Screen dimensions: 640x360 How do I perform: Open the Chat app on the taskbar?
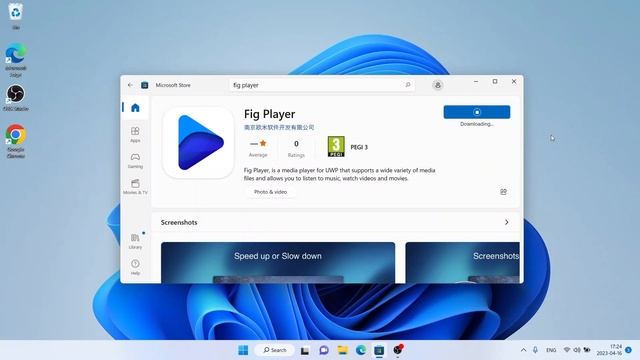324,350
